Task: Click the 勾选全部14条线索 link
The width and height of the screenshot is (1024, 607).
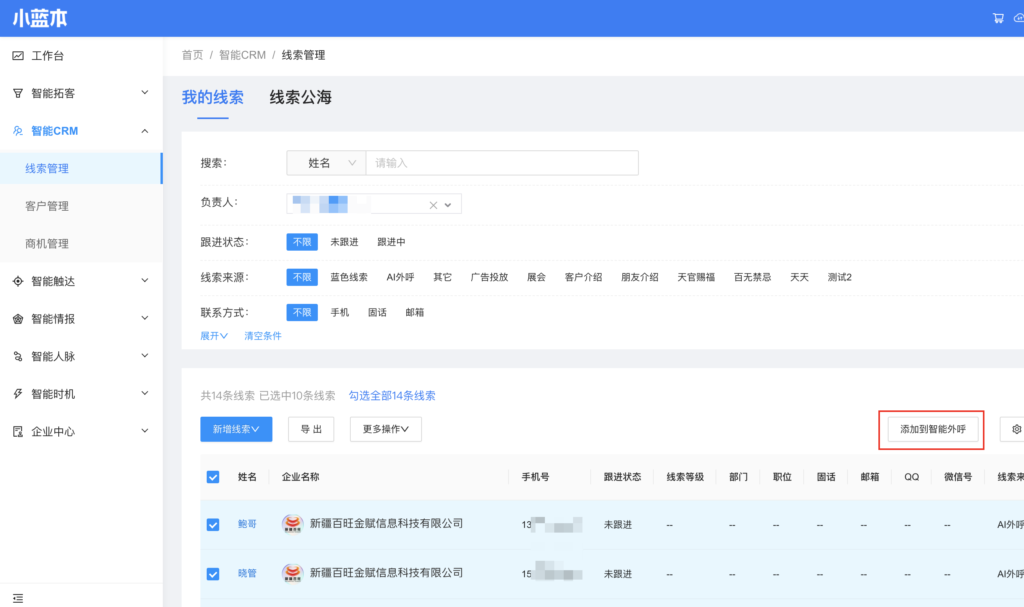Action: (x=392, y=396)
